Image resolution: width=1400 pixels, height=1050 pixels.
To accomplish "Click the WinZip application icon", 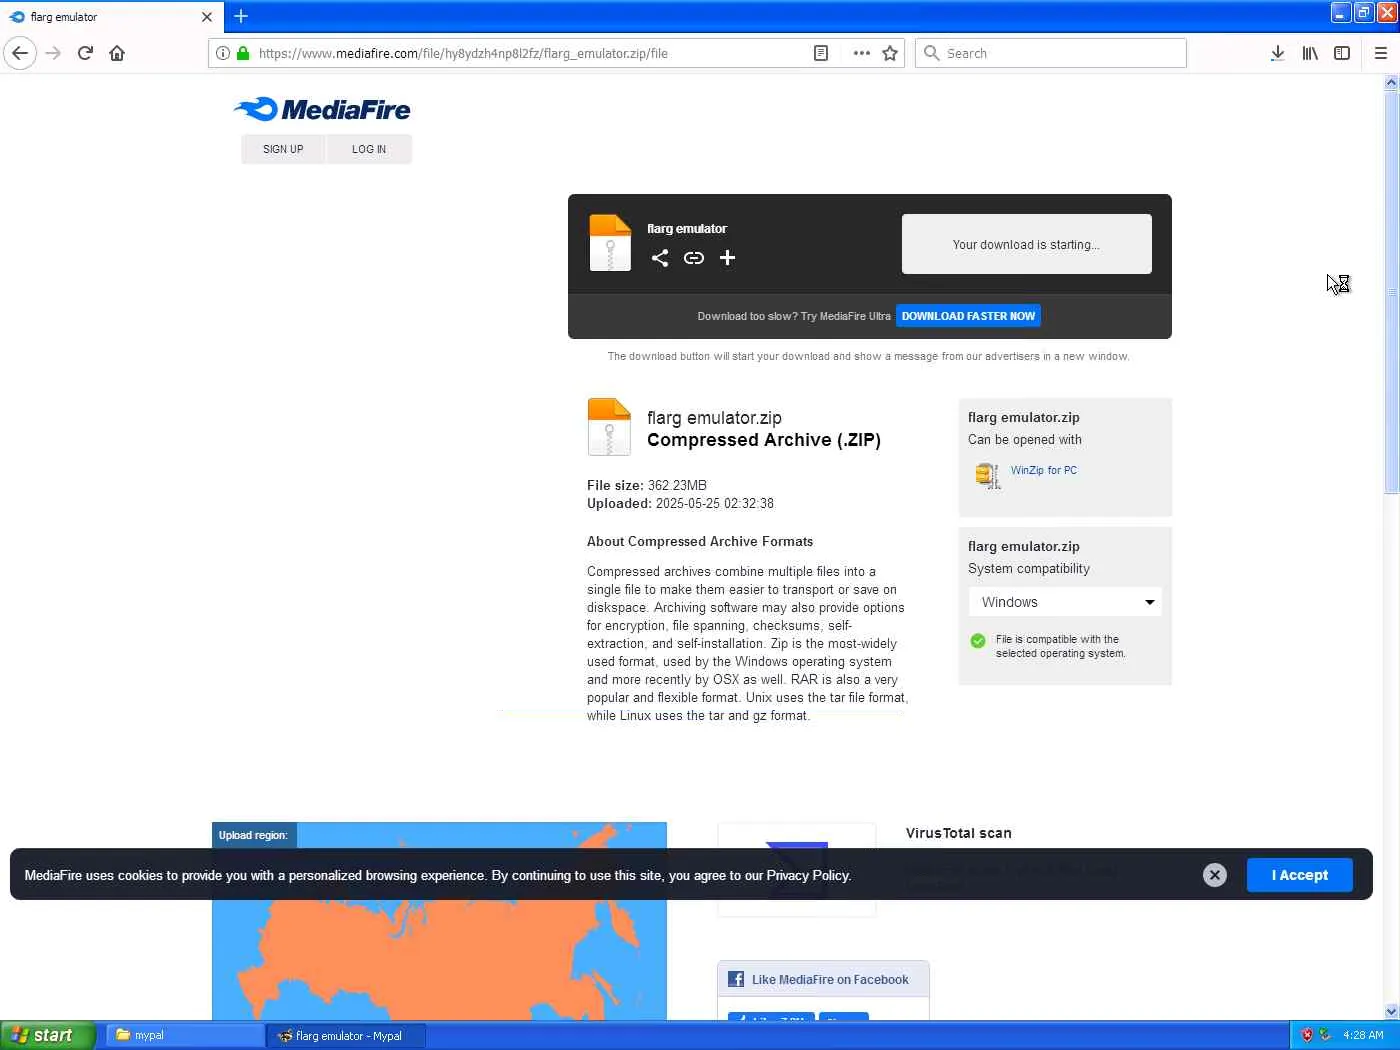I will pyautogui.click(x=988, y=475).
